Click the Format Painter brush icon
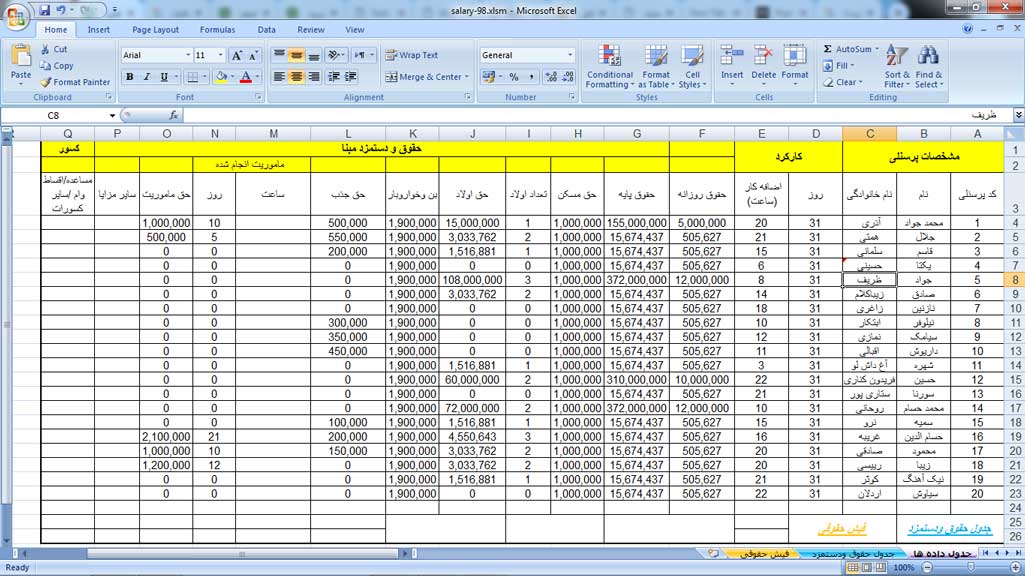This screenshot has width=1025, height=576. 46,82
